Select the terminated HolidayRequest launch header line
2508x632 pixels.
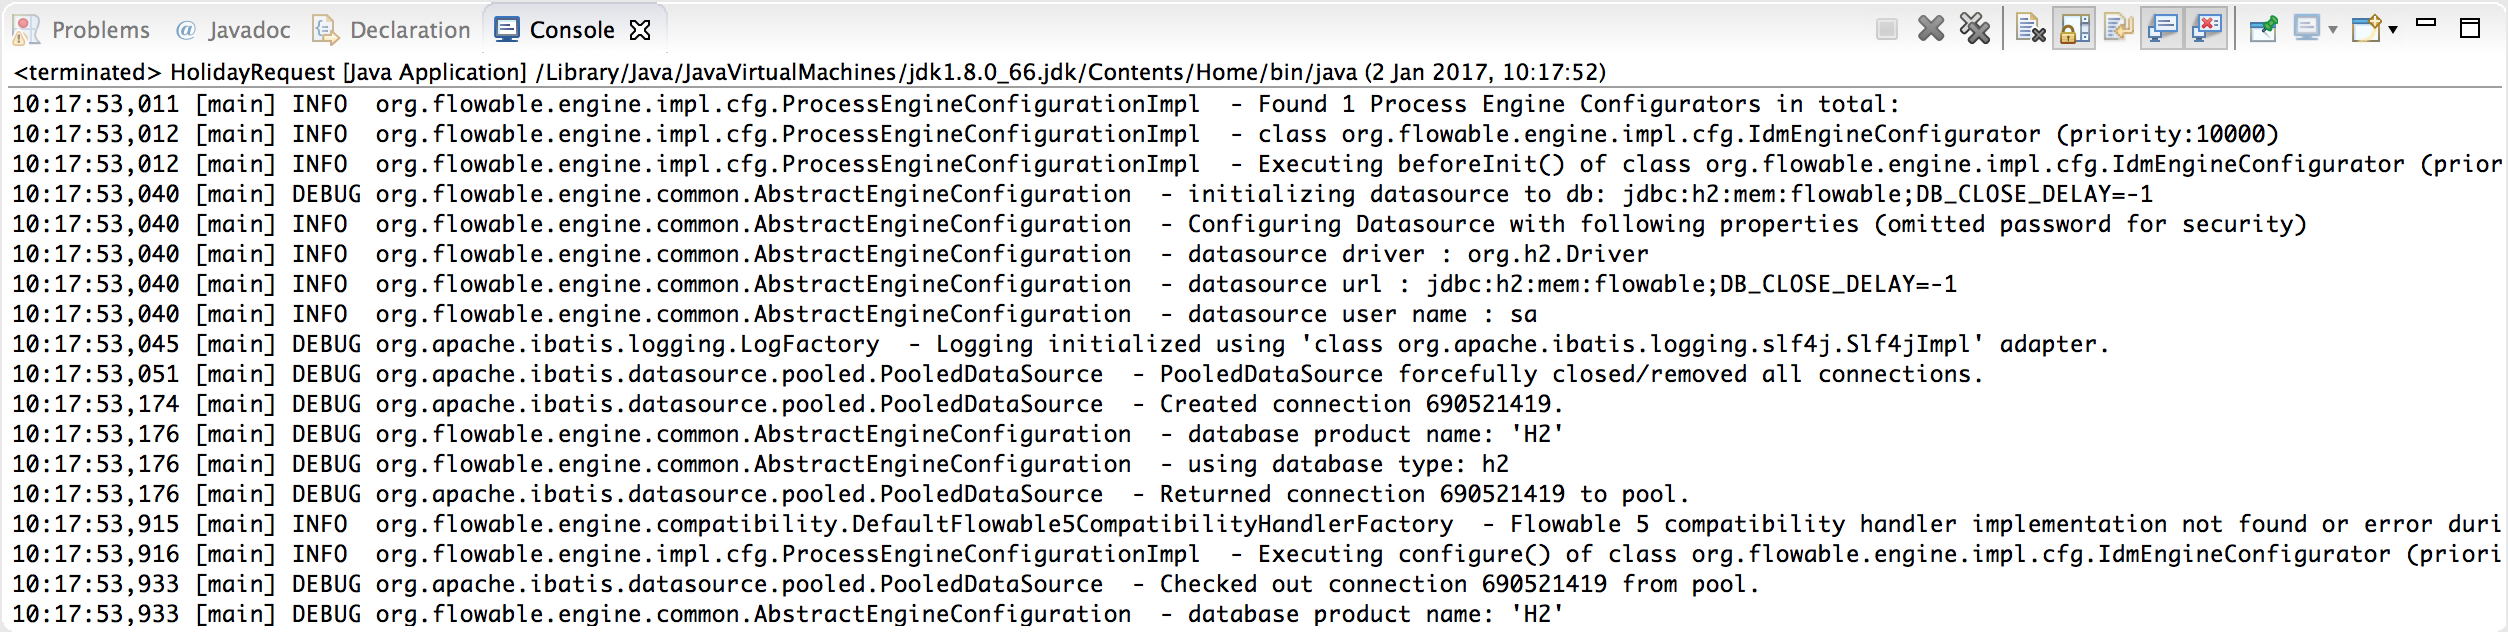(x=700, y=70)
